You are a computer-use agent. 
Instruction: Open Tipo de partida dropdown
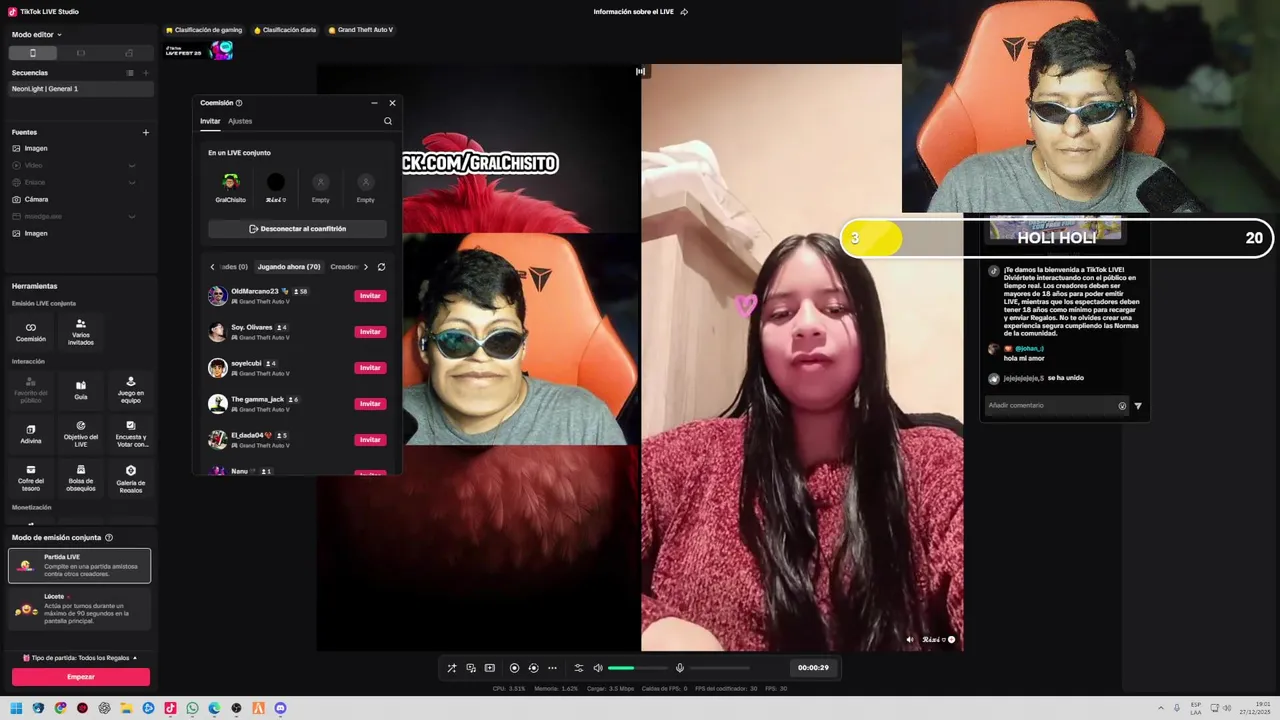[80, 658]
